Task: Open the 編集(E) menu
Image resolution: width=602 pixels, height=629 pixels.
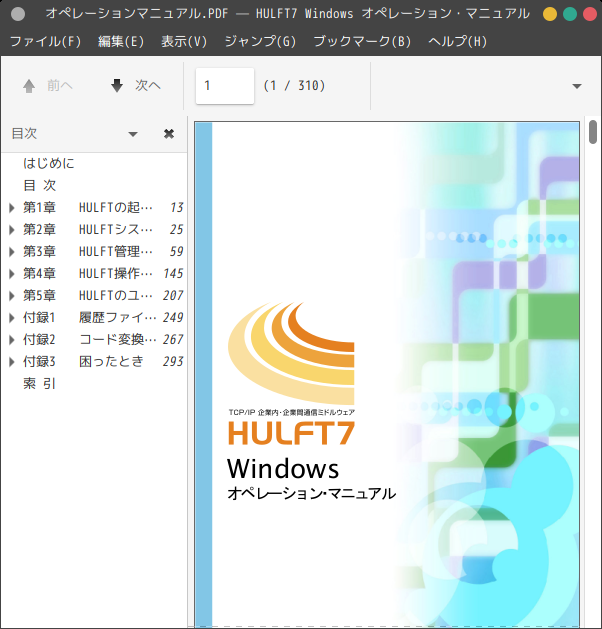Action: pos(121,41)
